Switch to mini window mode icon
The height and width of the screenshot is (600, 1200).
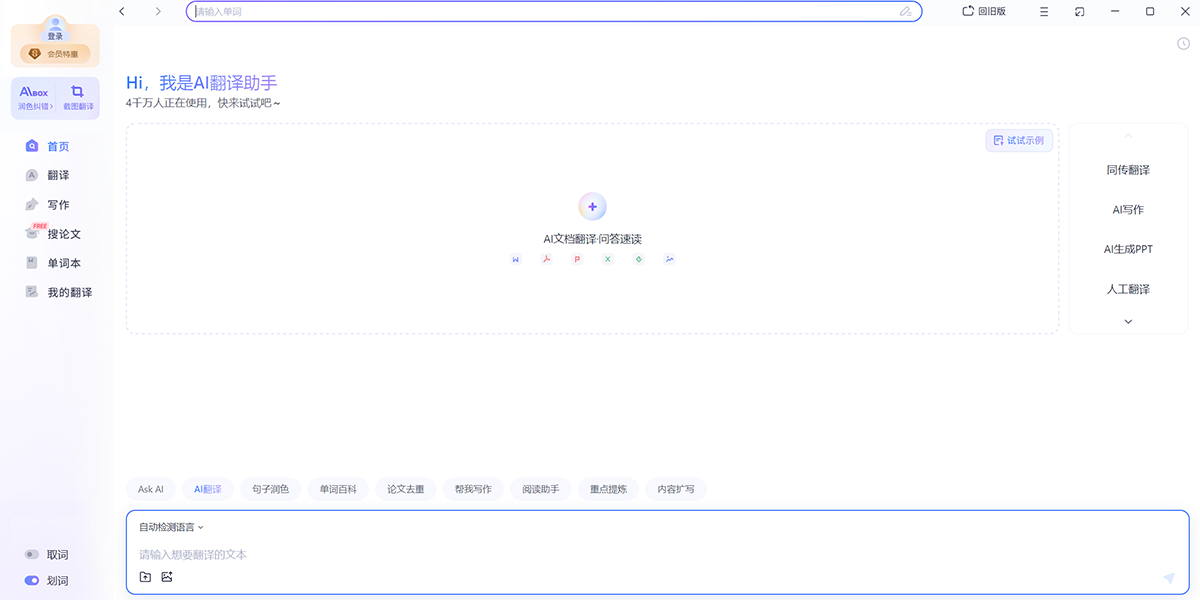click(x=1080, y=12)
